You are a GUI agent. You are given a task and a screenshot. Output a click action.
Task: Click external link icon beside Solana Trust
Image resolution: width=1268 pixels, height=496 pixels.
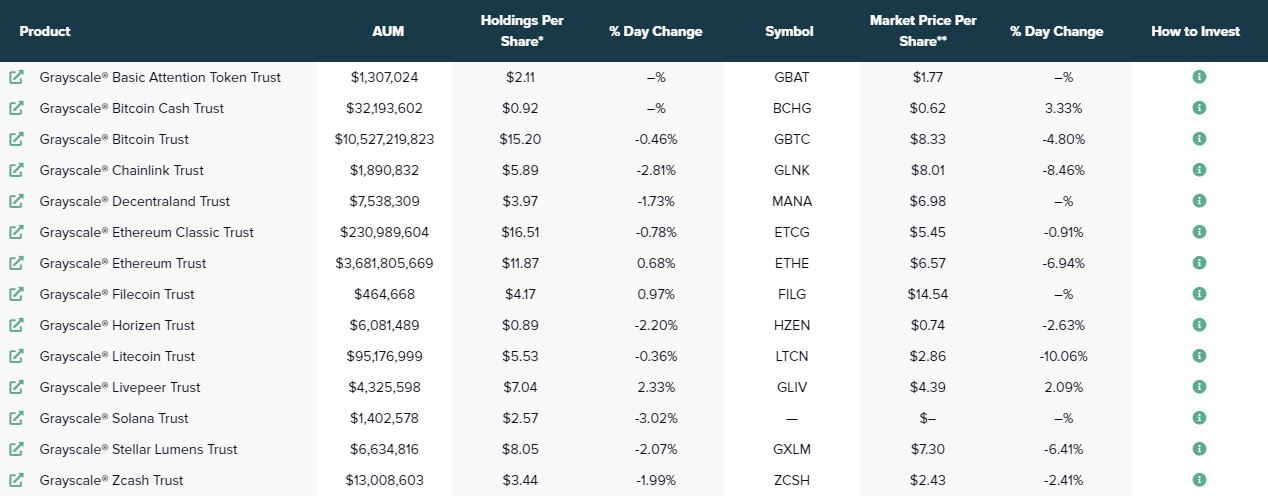16,418
